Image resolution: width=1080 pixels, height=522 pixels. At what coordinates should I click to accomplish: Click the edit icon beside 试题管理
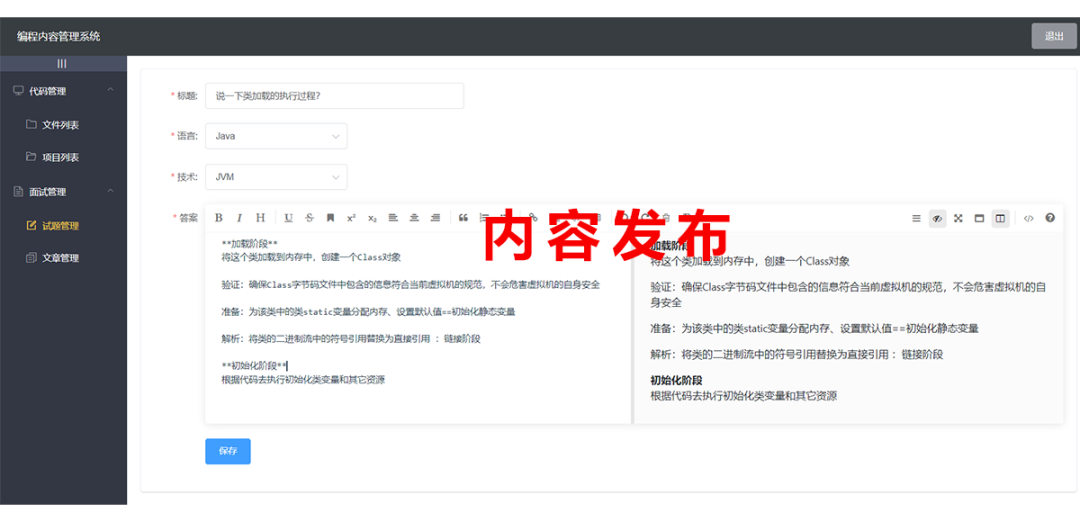tap(31, 225)
